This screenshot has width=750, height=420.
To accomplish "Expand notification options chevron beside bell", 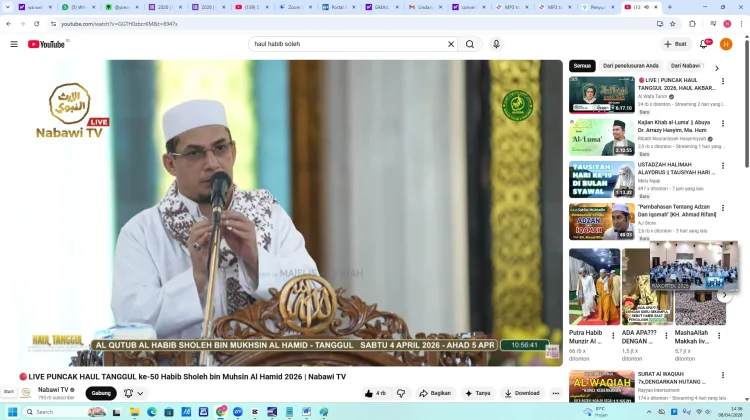I will click(x=140, y=393).
